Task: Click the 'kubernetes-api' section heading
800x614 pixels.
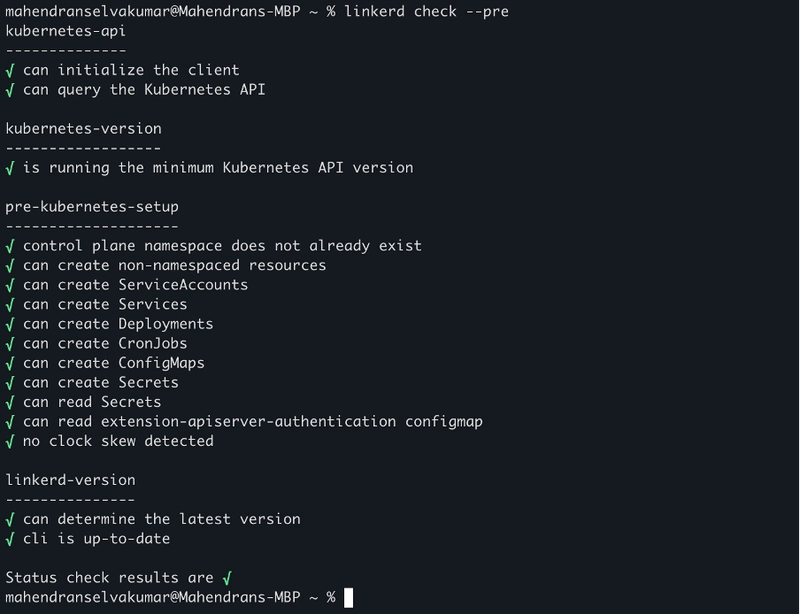Action: (65, 31)
